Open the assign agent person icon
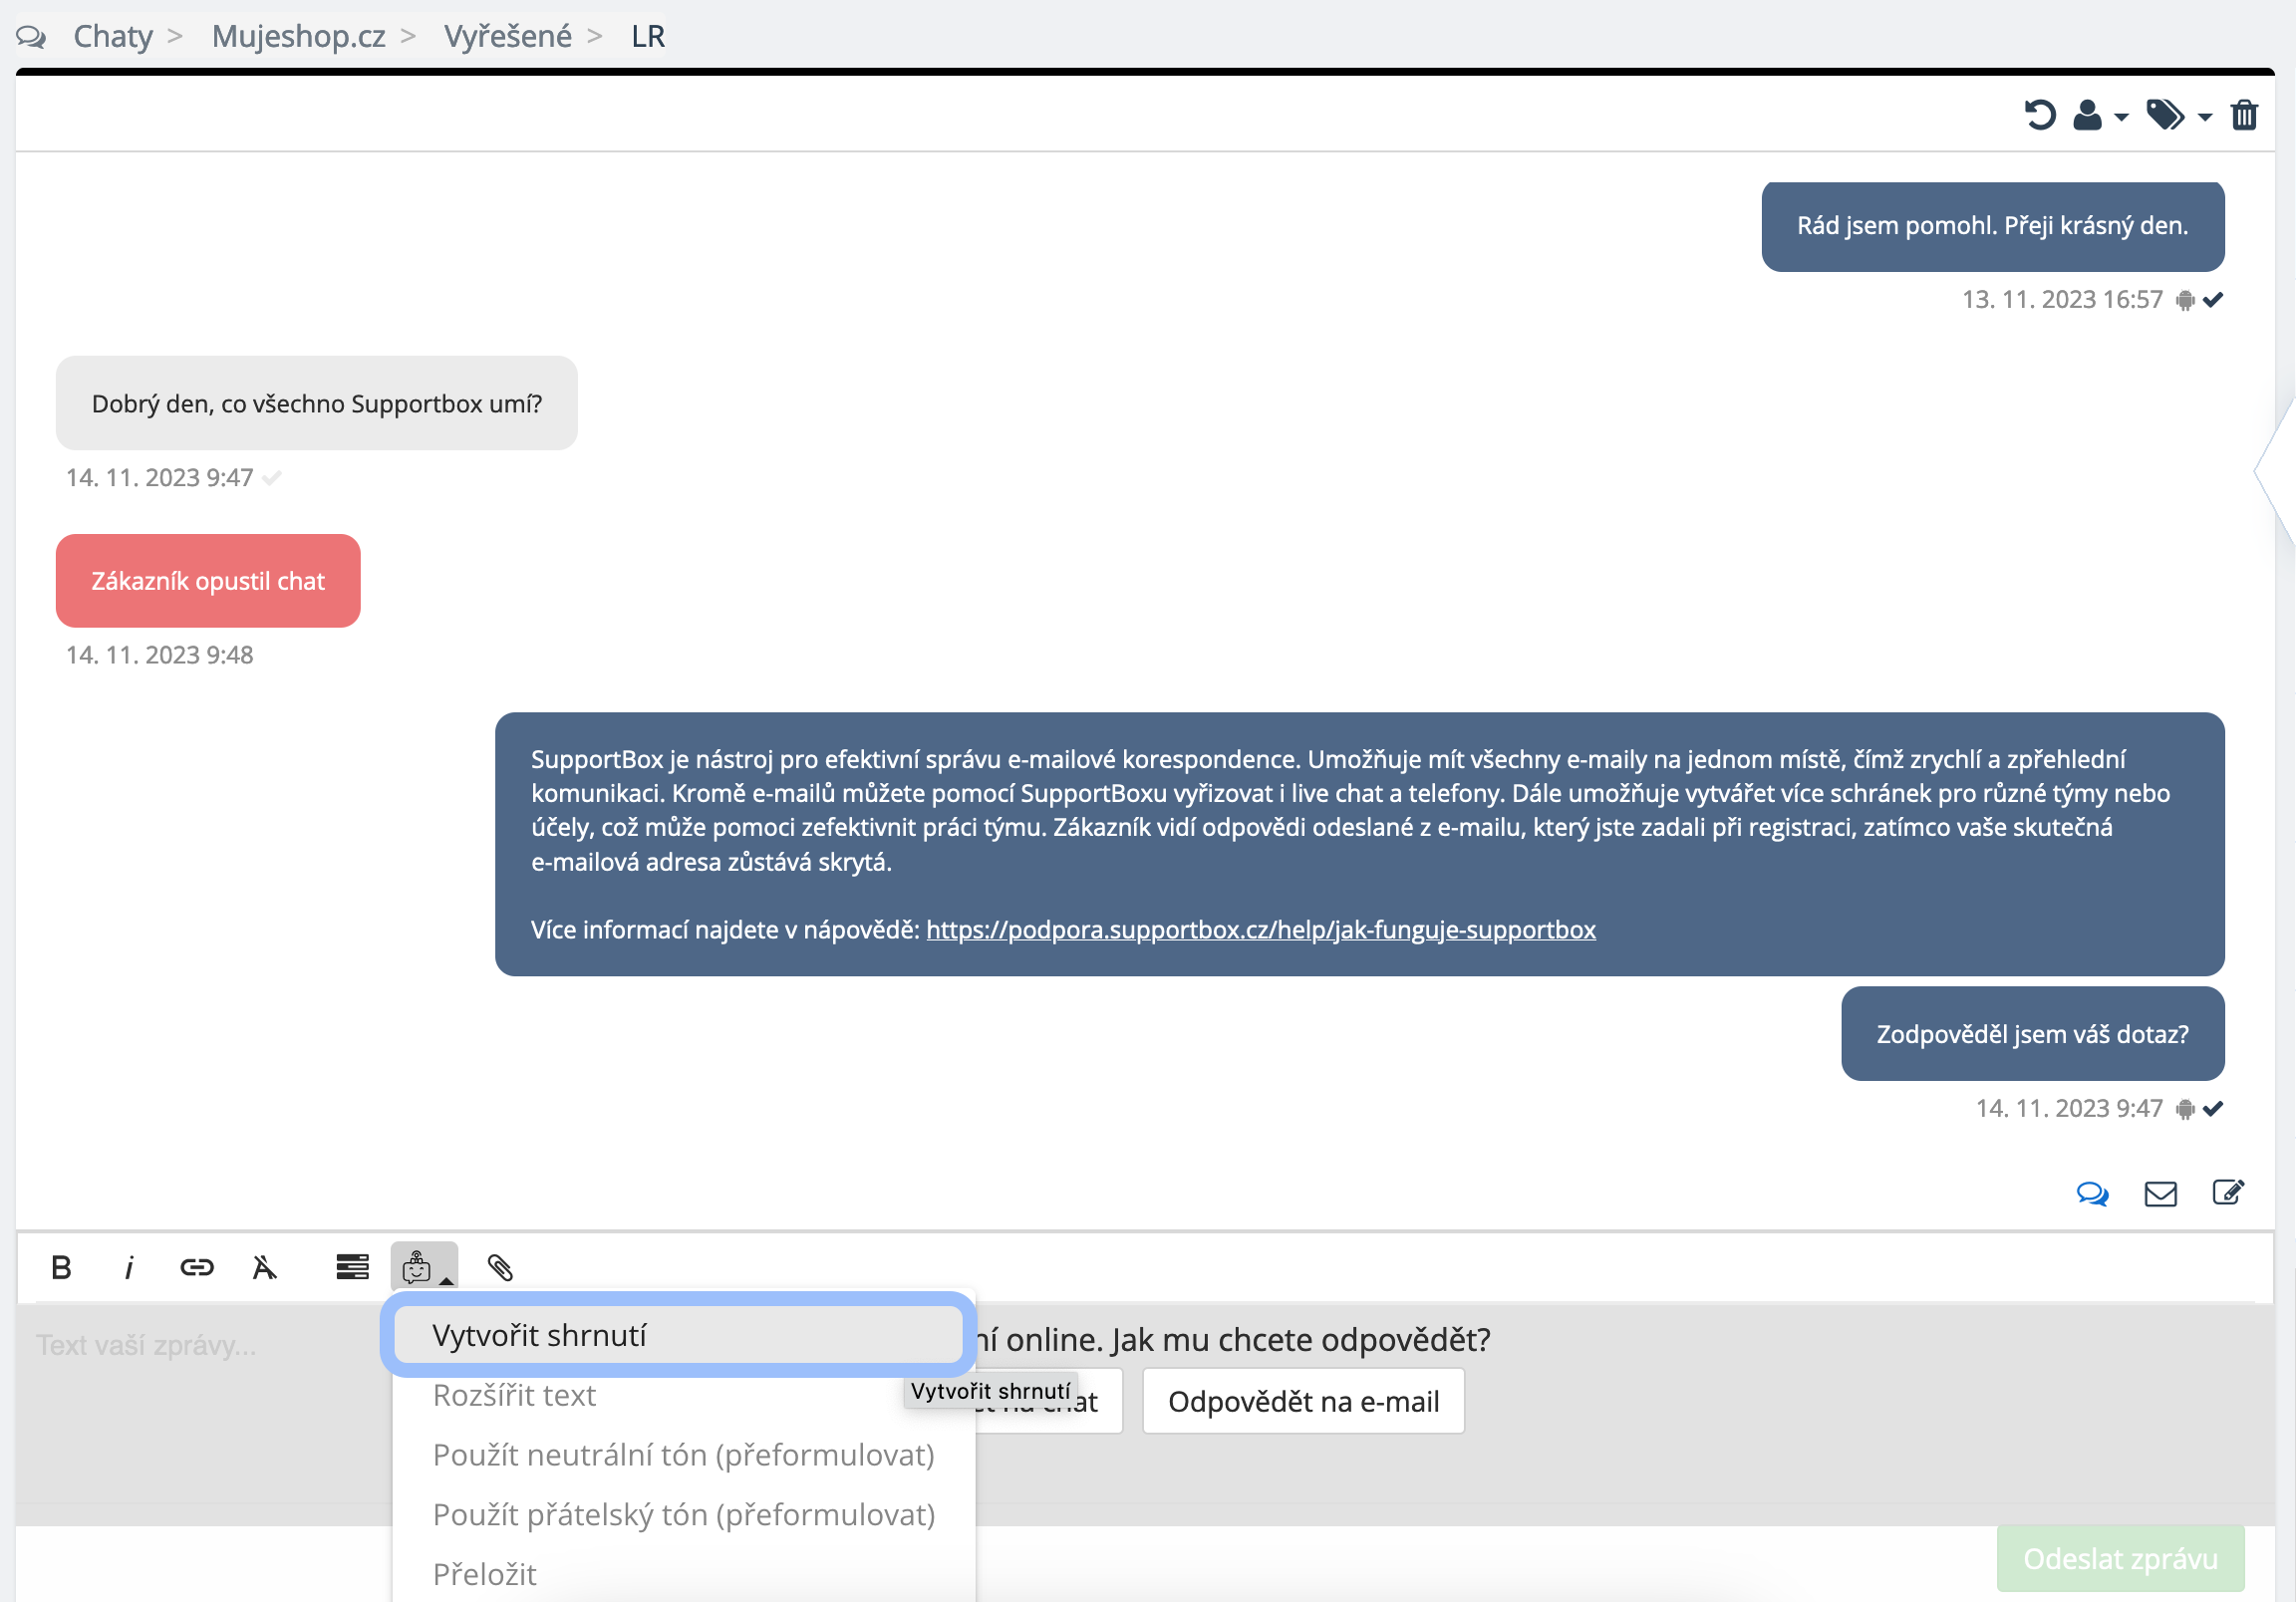The width and height of the screenshot is (2296, 1602). (x=2087, y=115)
